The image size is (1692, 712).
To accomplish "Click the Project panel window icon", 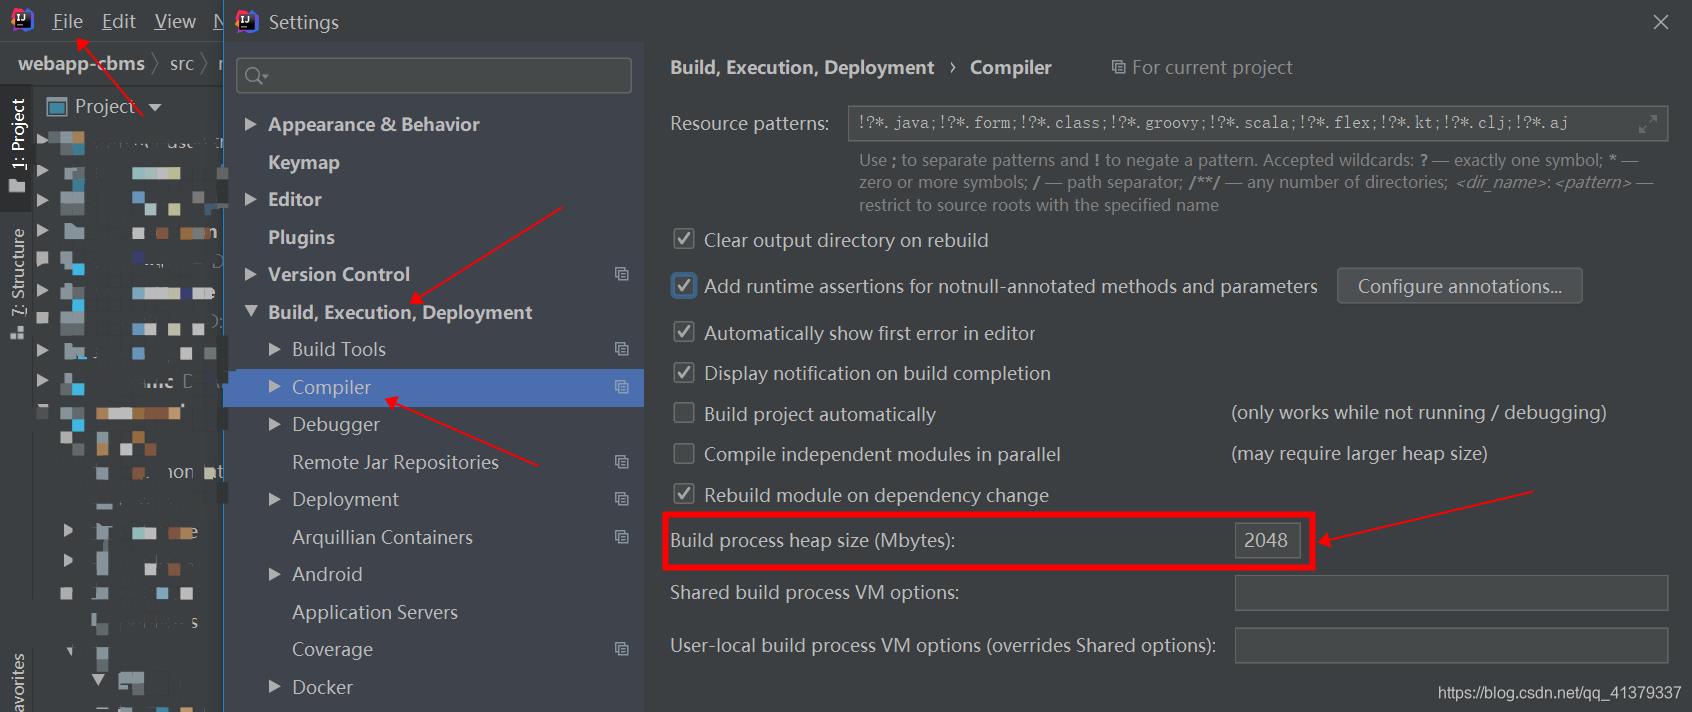I will [x=58, y=106].
